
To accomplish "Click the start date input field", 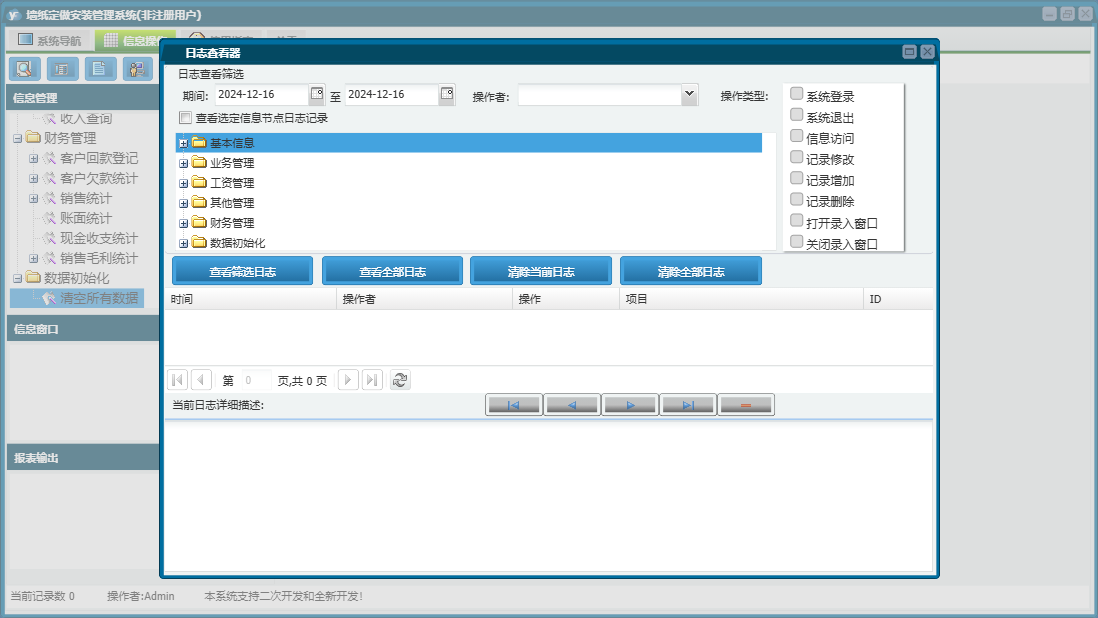I will (262, 94).
